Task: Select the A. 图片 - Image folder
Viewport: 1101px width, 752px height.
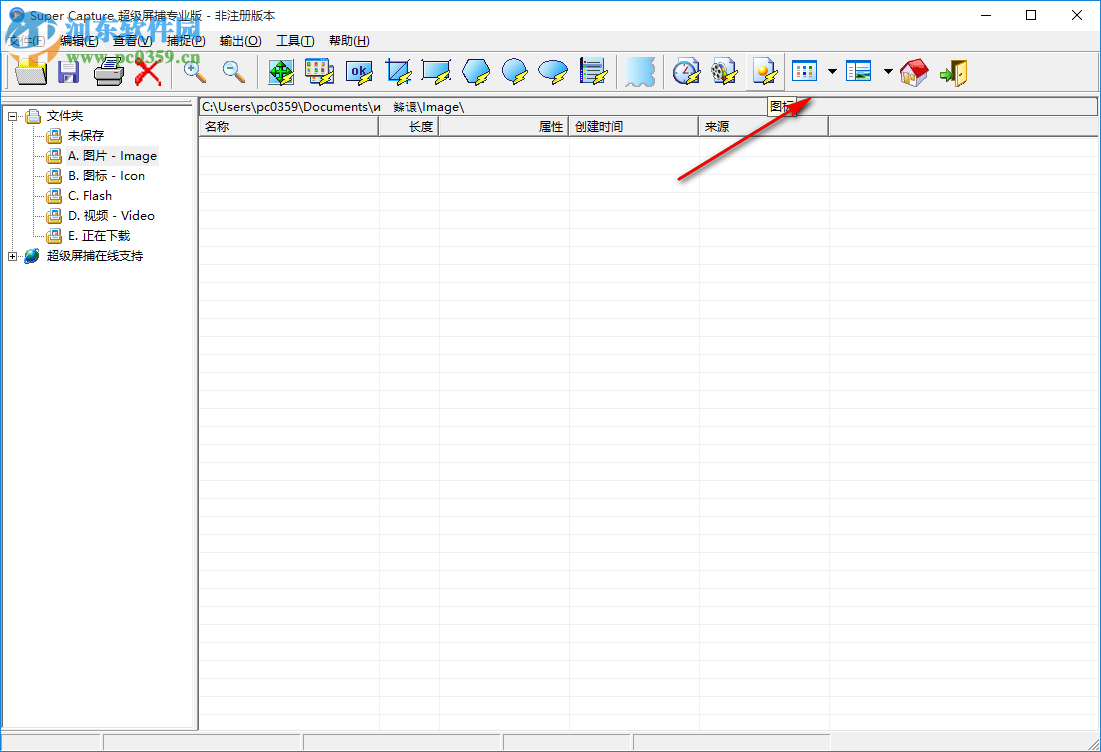Action: click(112, 156)
